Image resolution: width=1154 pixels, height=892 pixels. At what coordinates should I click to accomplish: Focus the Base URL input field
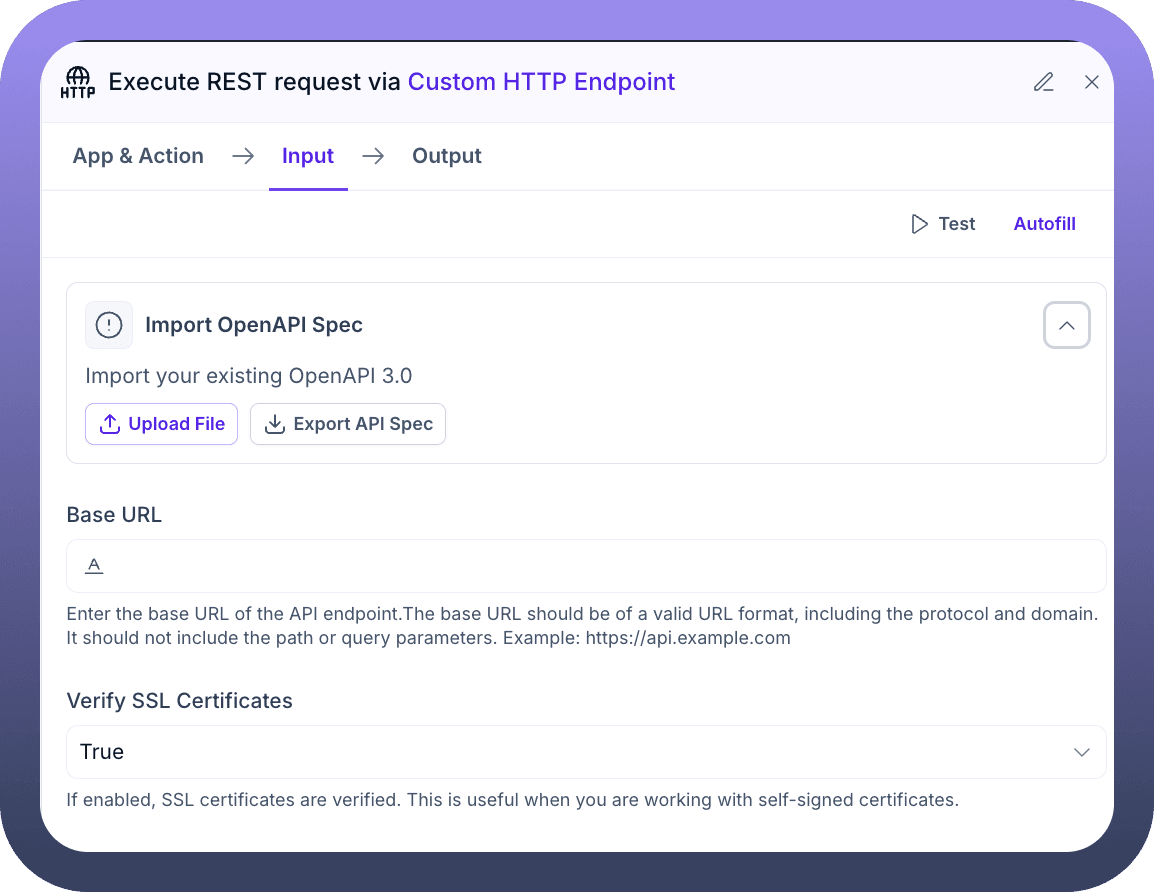tap(600, 566)
